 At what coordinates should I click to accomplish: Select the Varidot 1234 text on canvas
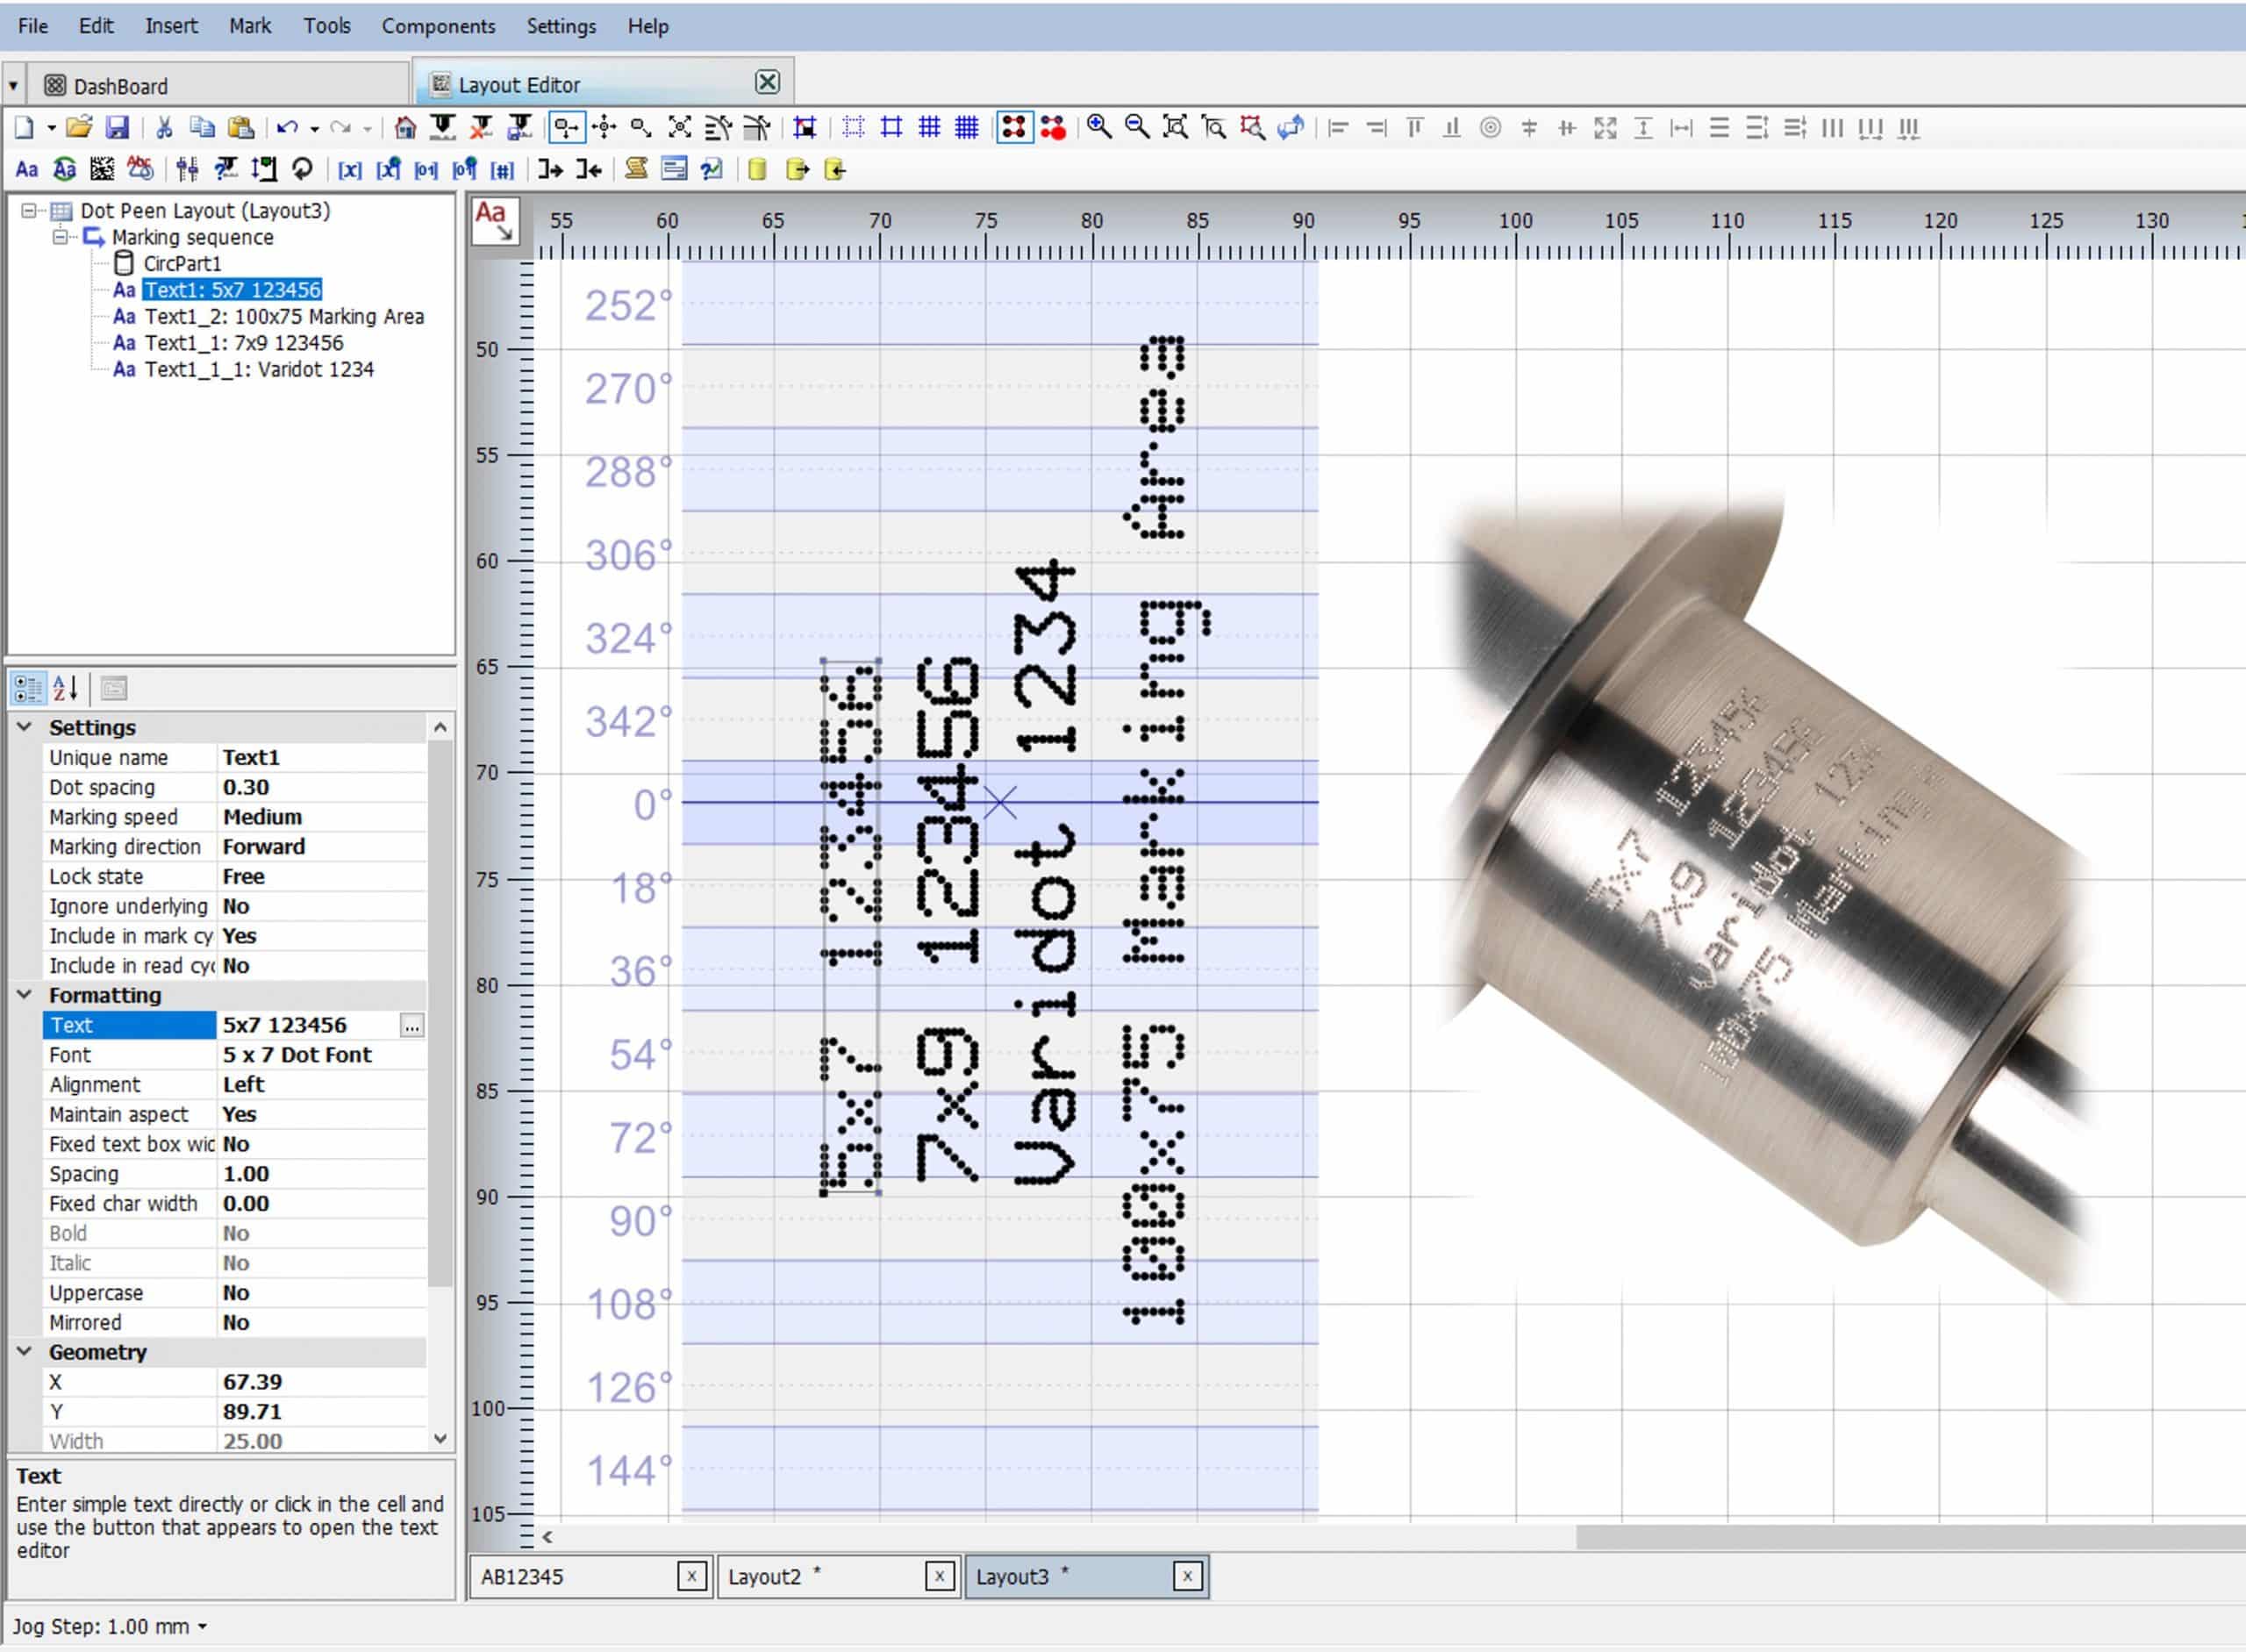1045,873
